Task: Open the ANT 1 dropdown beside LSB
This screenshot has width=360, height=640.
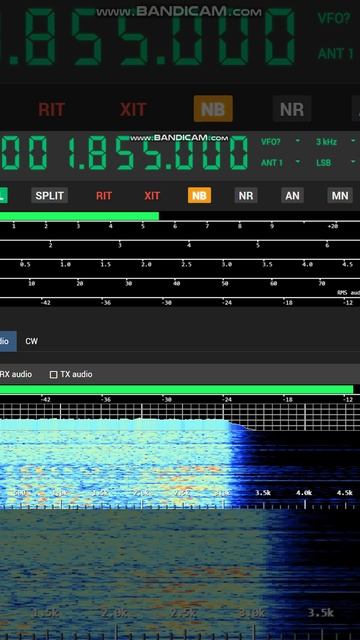Action: tap(280, 162)
